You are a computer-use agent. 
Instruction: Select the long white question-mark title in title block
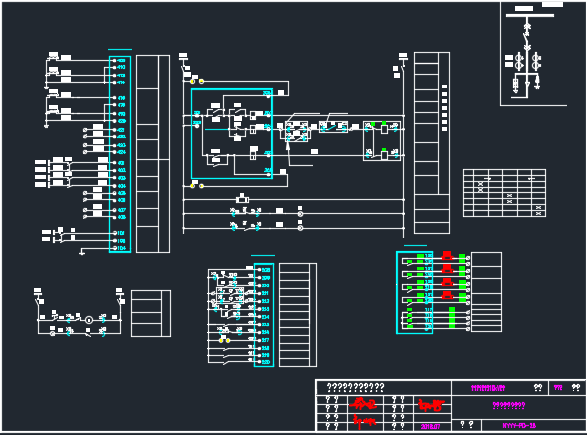(355, 387)
